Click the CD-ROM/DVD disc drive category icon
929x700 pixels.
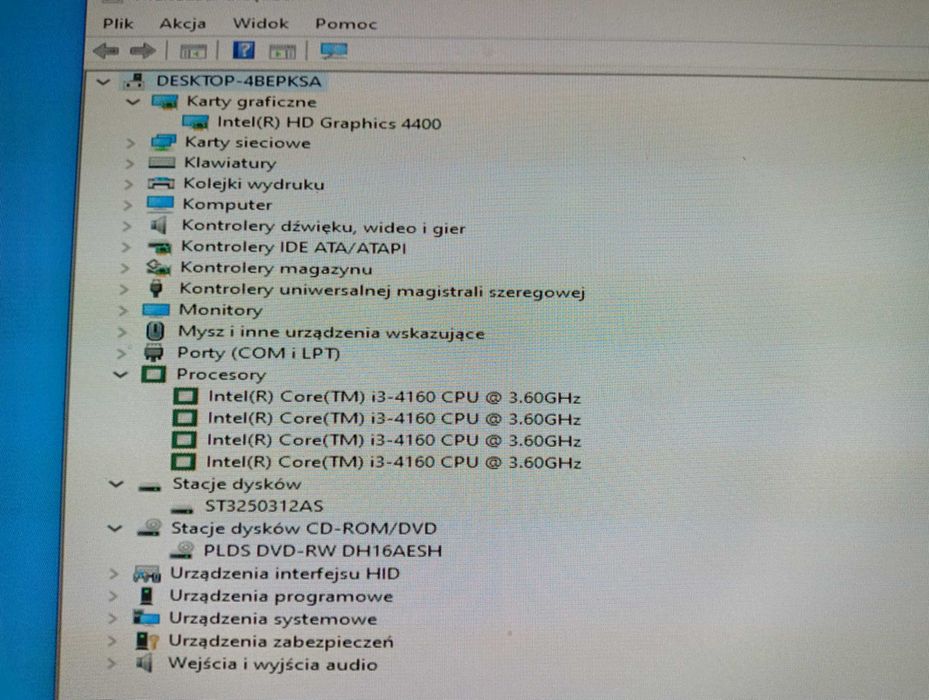pos(149,528)
